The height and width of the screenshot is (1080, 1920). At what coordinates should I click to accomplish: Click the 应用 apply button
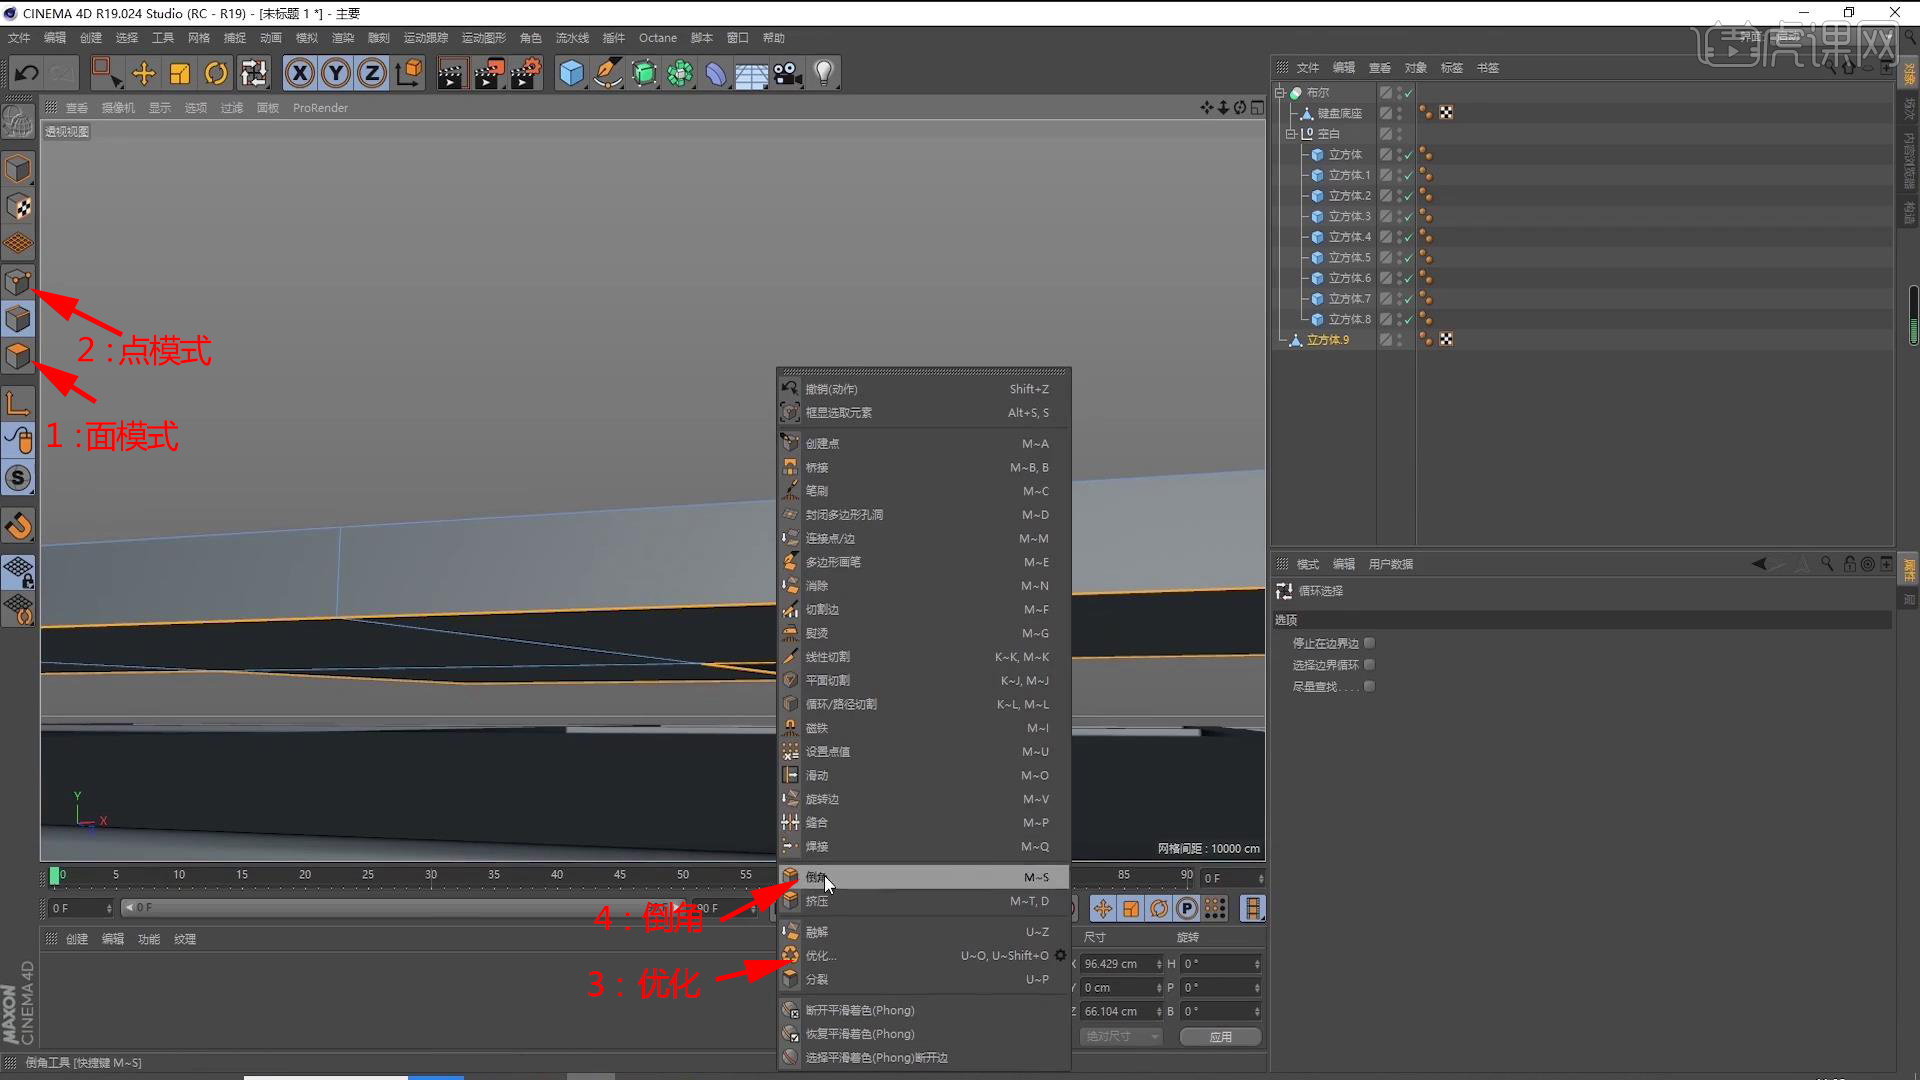[x=1220, y=1036]
